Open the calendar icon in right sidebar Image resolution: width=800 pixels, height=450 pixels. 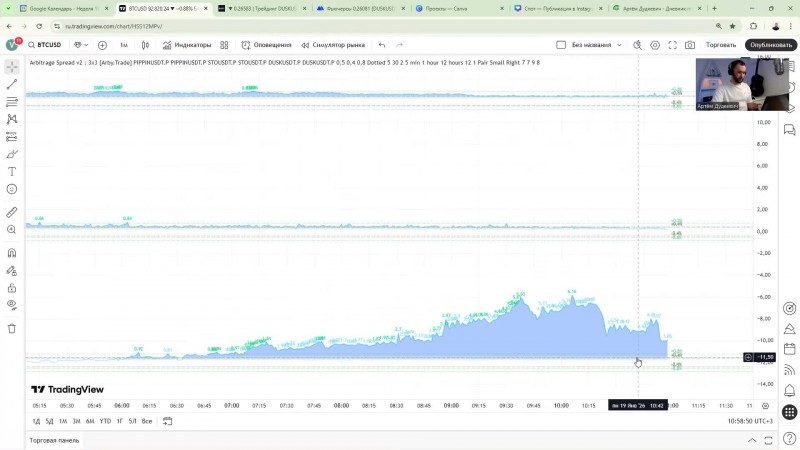789,349
